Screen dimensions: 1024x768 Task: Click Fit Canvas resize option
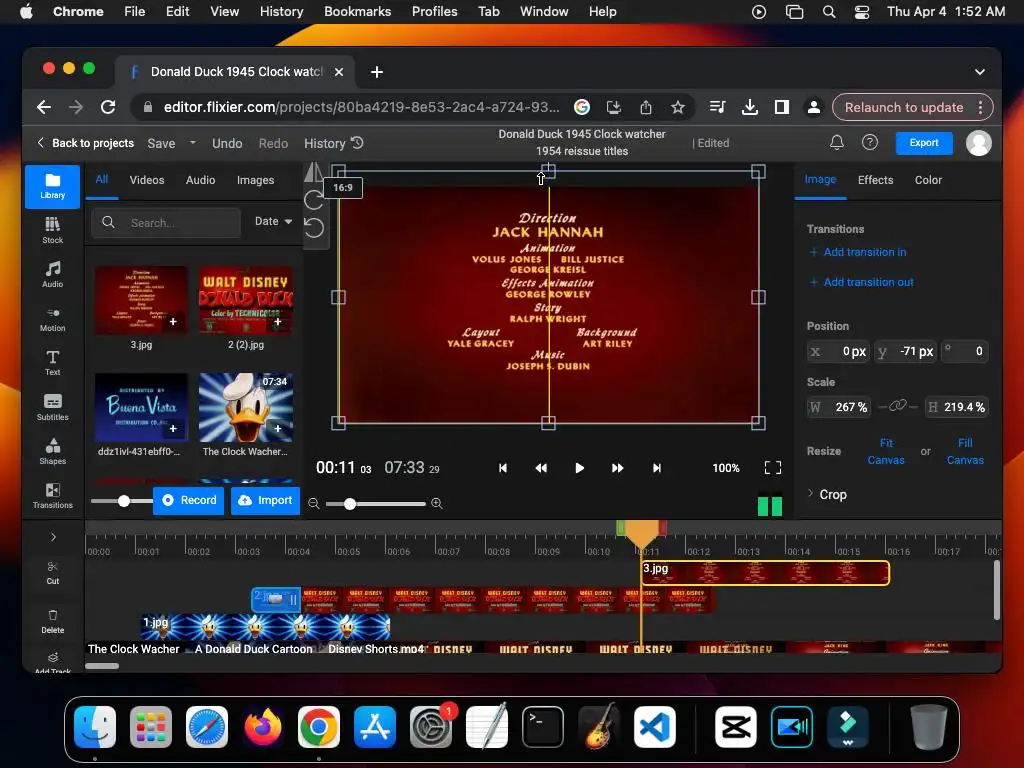(x=886, y=451)
